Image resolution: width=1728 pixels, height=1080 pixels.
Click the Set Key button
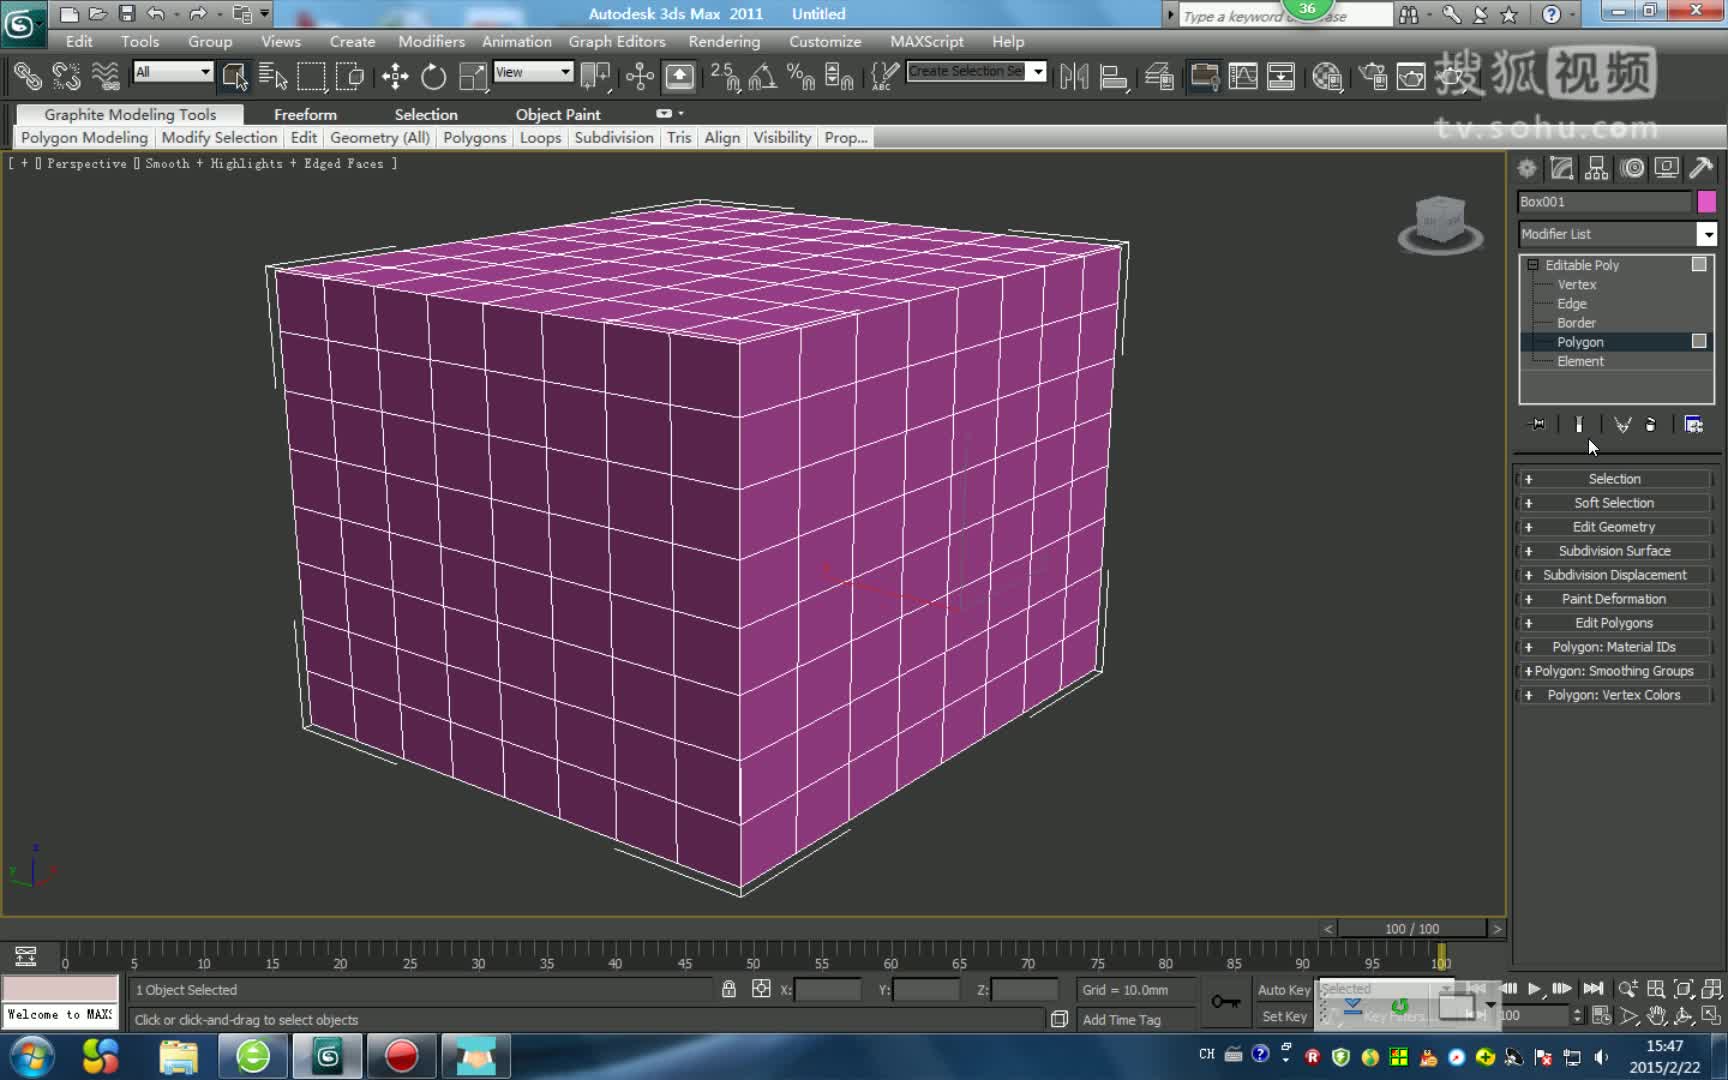[x=1283, y=1016]
